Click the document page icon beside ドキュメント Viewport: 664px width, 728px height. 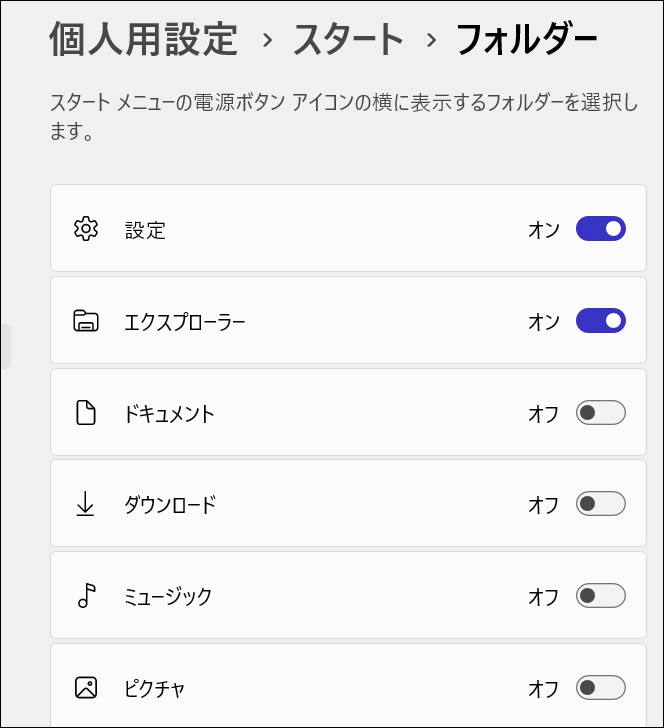[86, 413]
